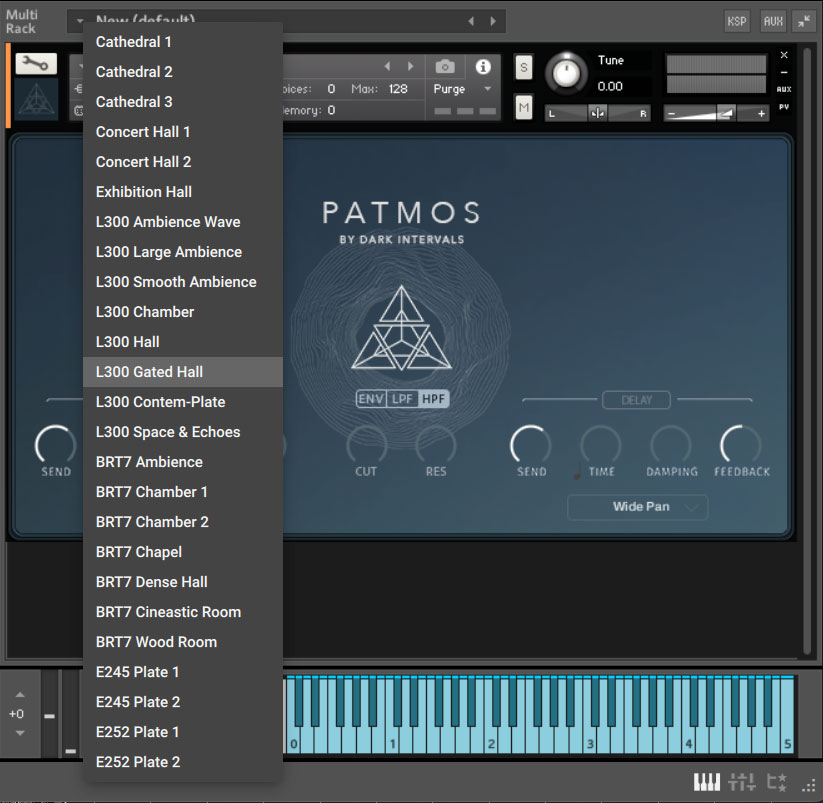The width and height of the screenshot is (823, 803).
Task: Load the next instrument with the right arrow
Action: (410, 66)
